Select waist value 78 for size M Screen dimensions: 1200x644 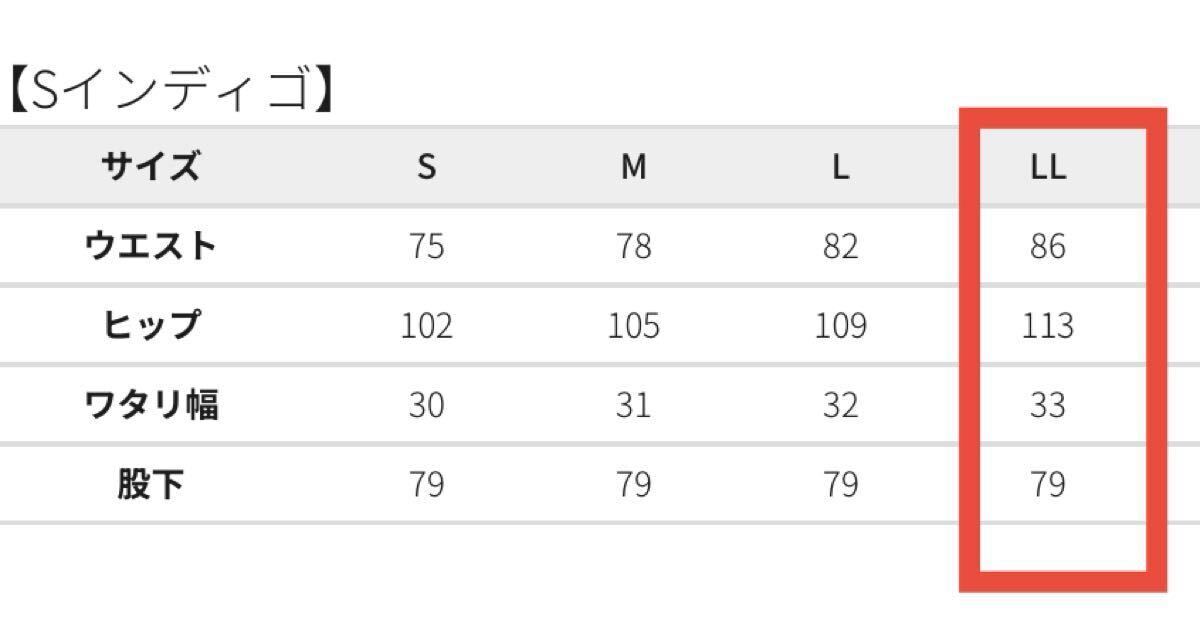click(633, 246)
